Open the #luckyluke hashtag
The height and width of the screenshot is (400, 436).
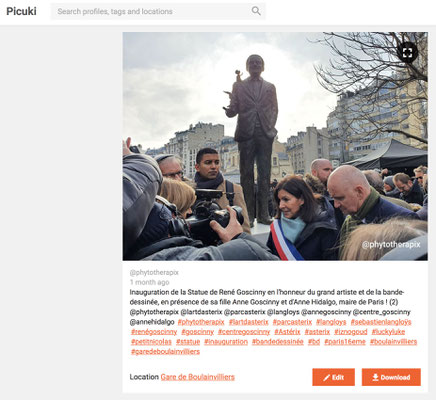pyautogui.click(x=388, y=332)
